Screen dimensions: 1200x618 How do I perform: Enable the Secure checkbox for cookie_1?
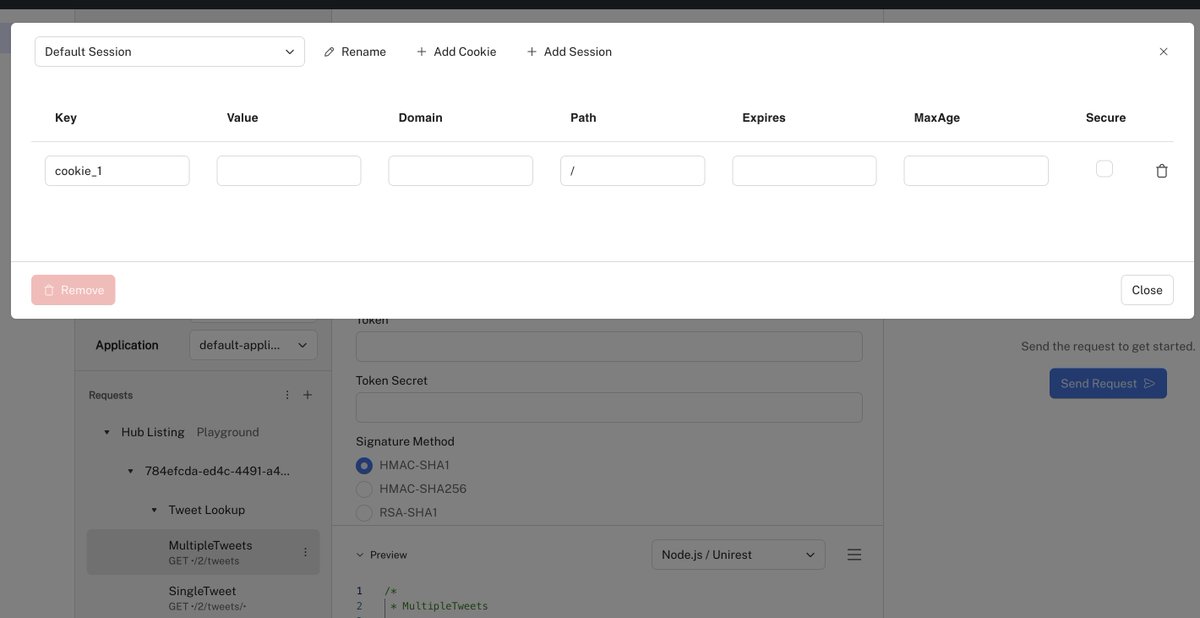tap(1104, 168)
